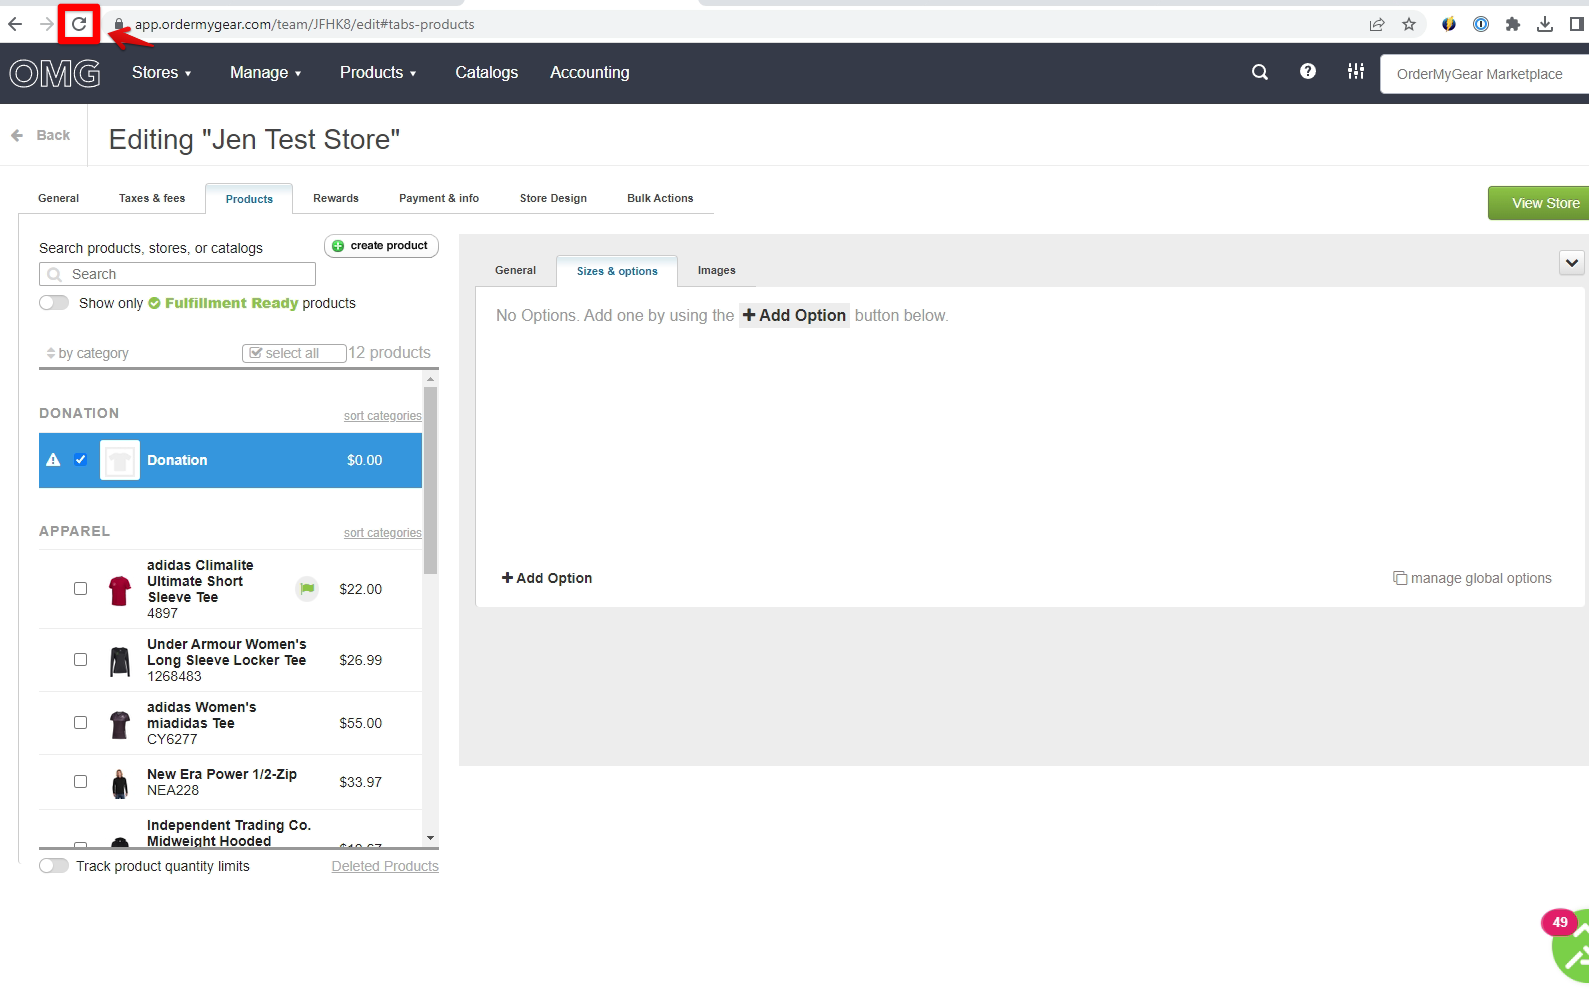This screenshot has height=1002, width=1589.
Task: Go Back to previous page
Action: 41,135
